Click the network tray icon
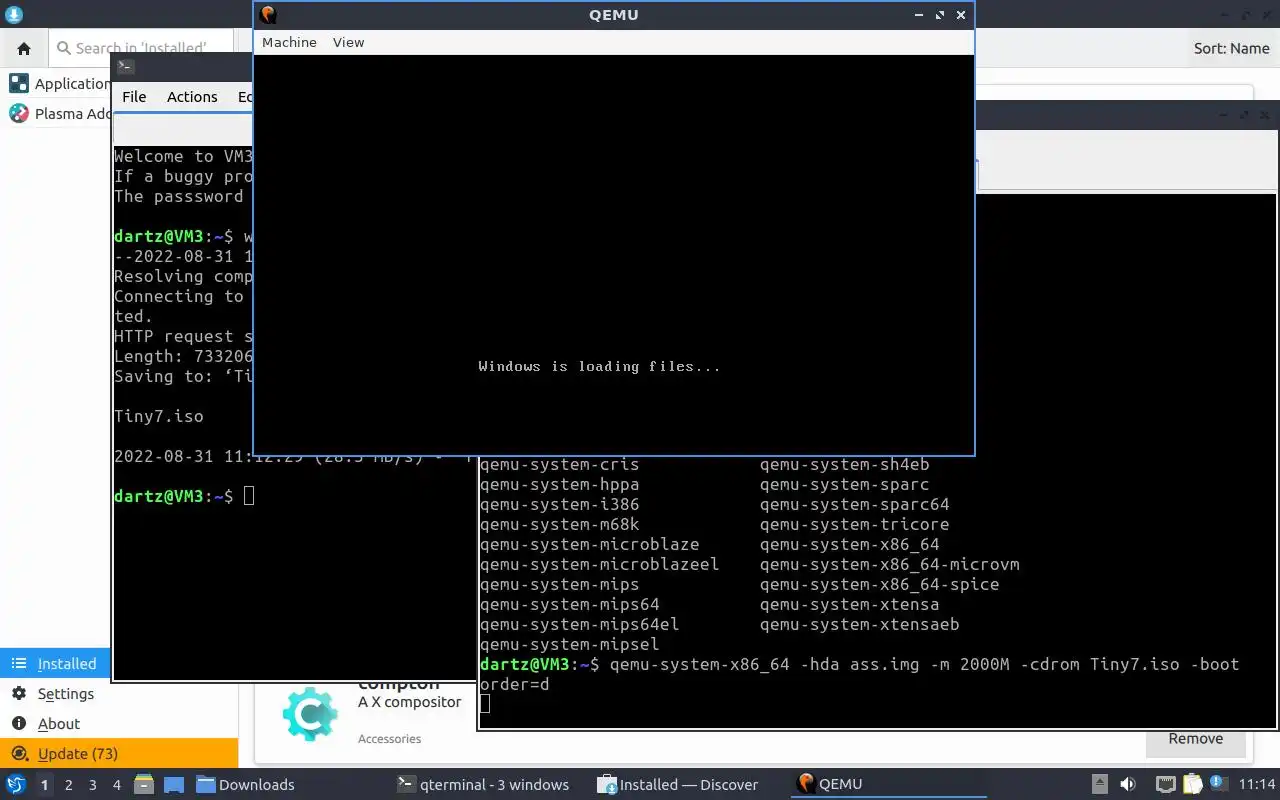Image resolution: width=1280 pixels, height=800 pixels. click(1166, 784)
